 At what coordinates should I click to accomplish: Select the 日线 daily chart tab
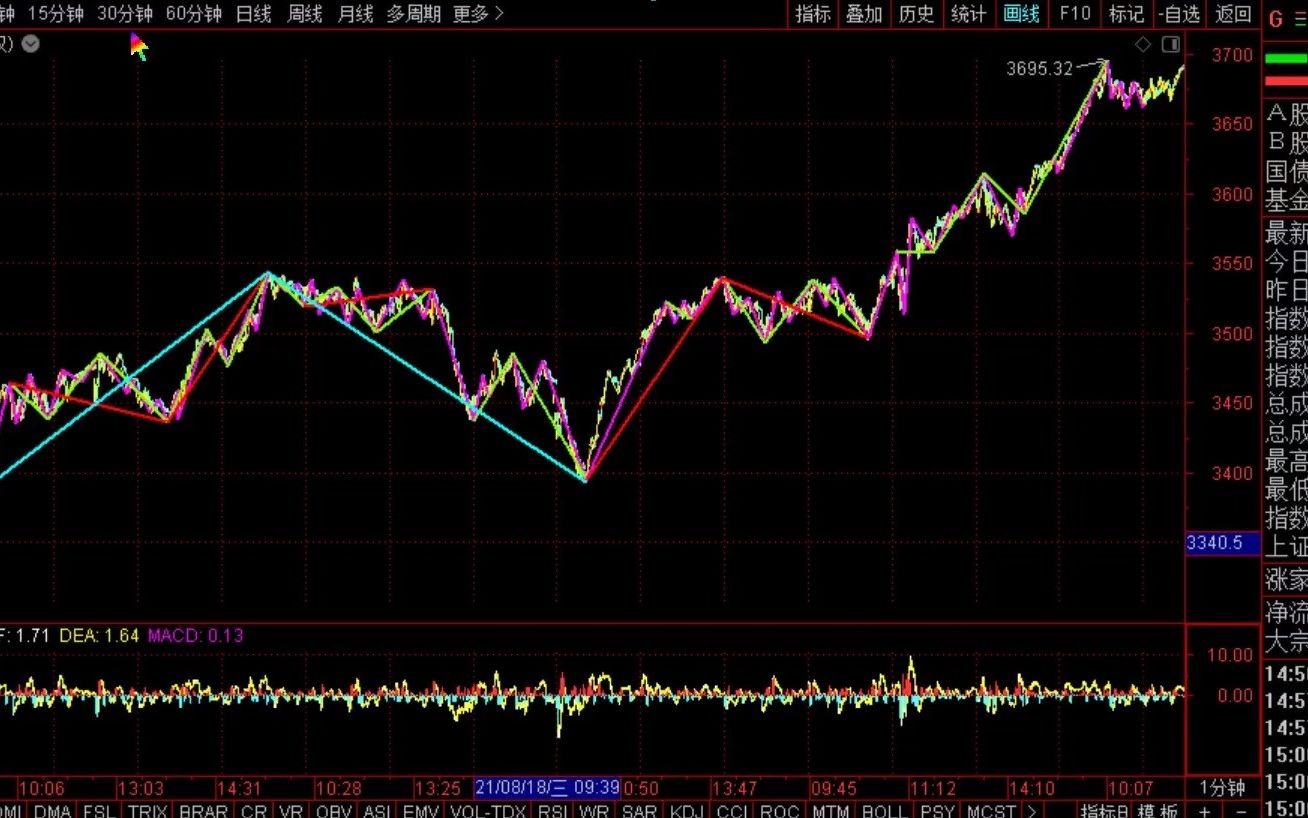tap(254, 13)
